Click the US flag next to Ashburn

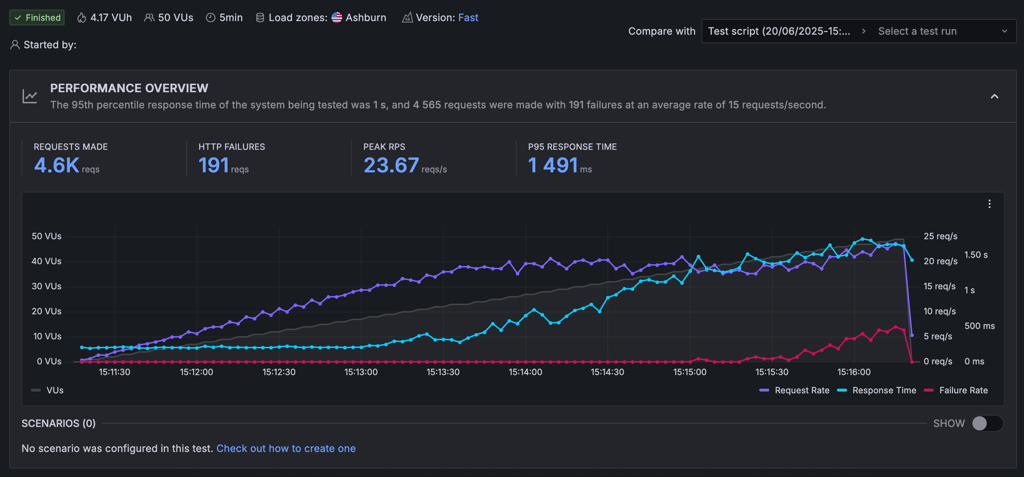pyautogui.click(x=336, y=18)
